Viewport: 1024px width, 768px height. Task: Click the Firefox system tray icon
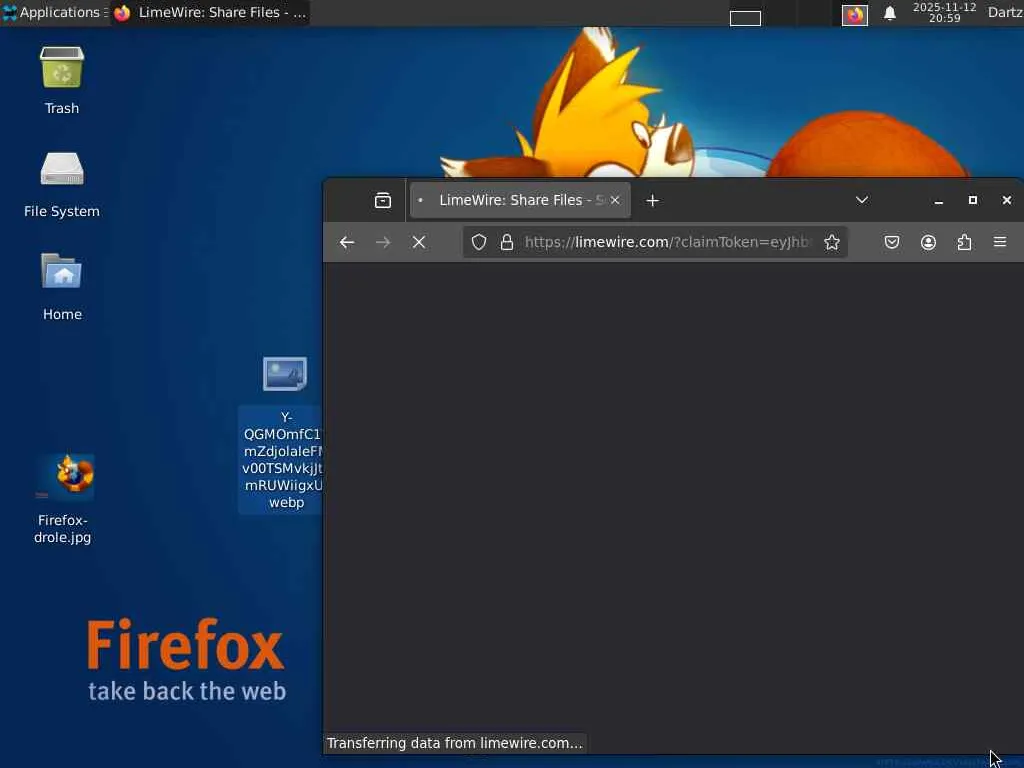tap(854, 14)
